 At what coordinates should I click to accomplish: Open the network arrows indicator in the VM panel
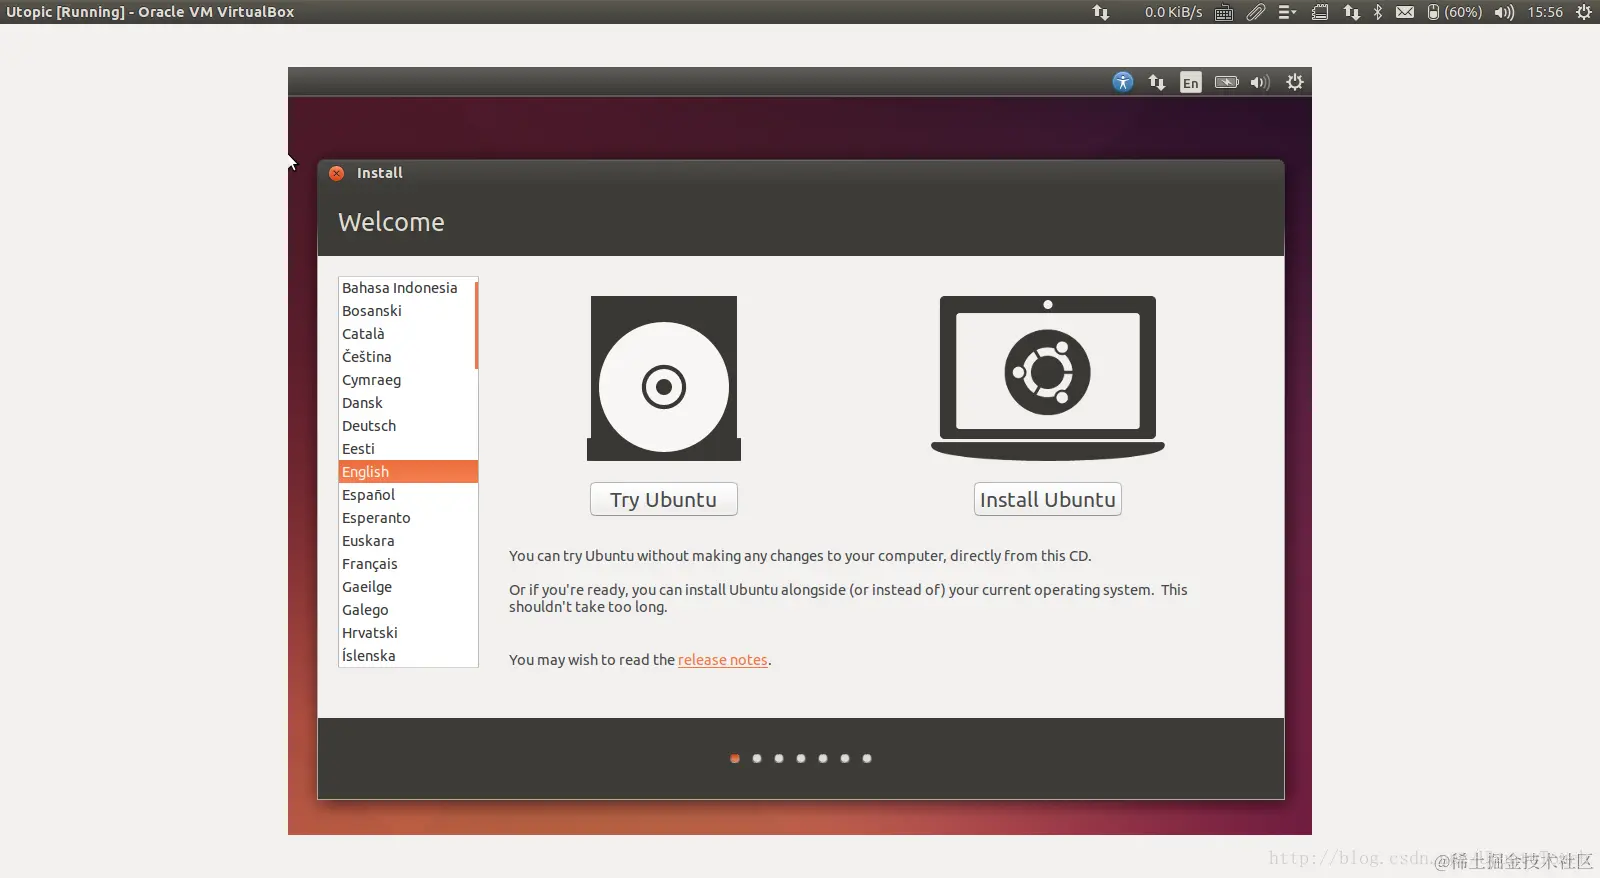tap(1157, 82)
